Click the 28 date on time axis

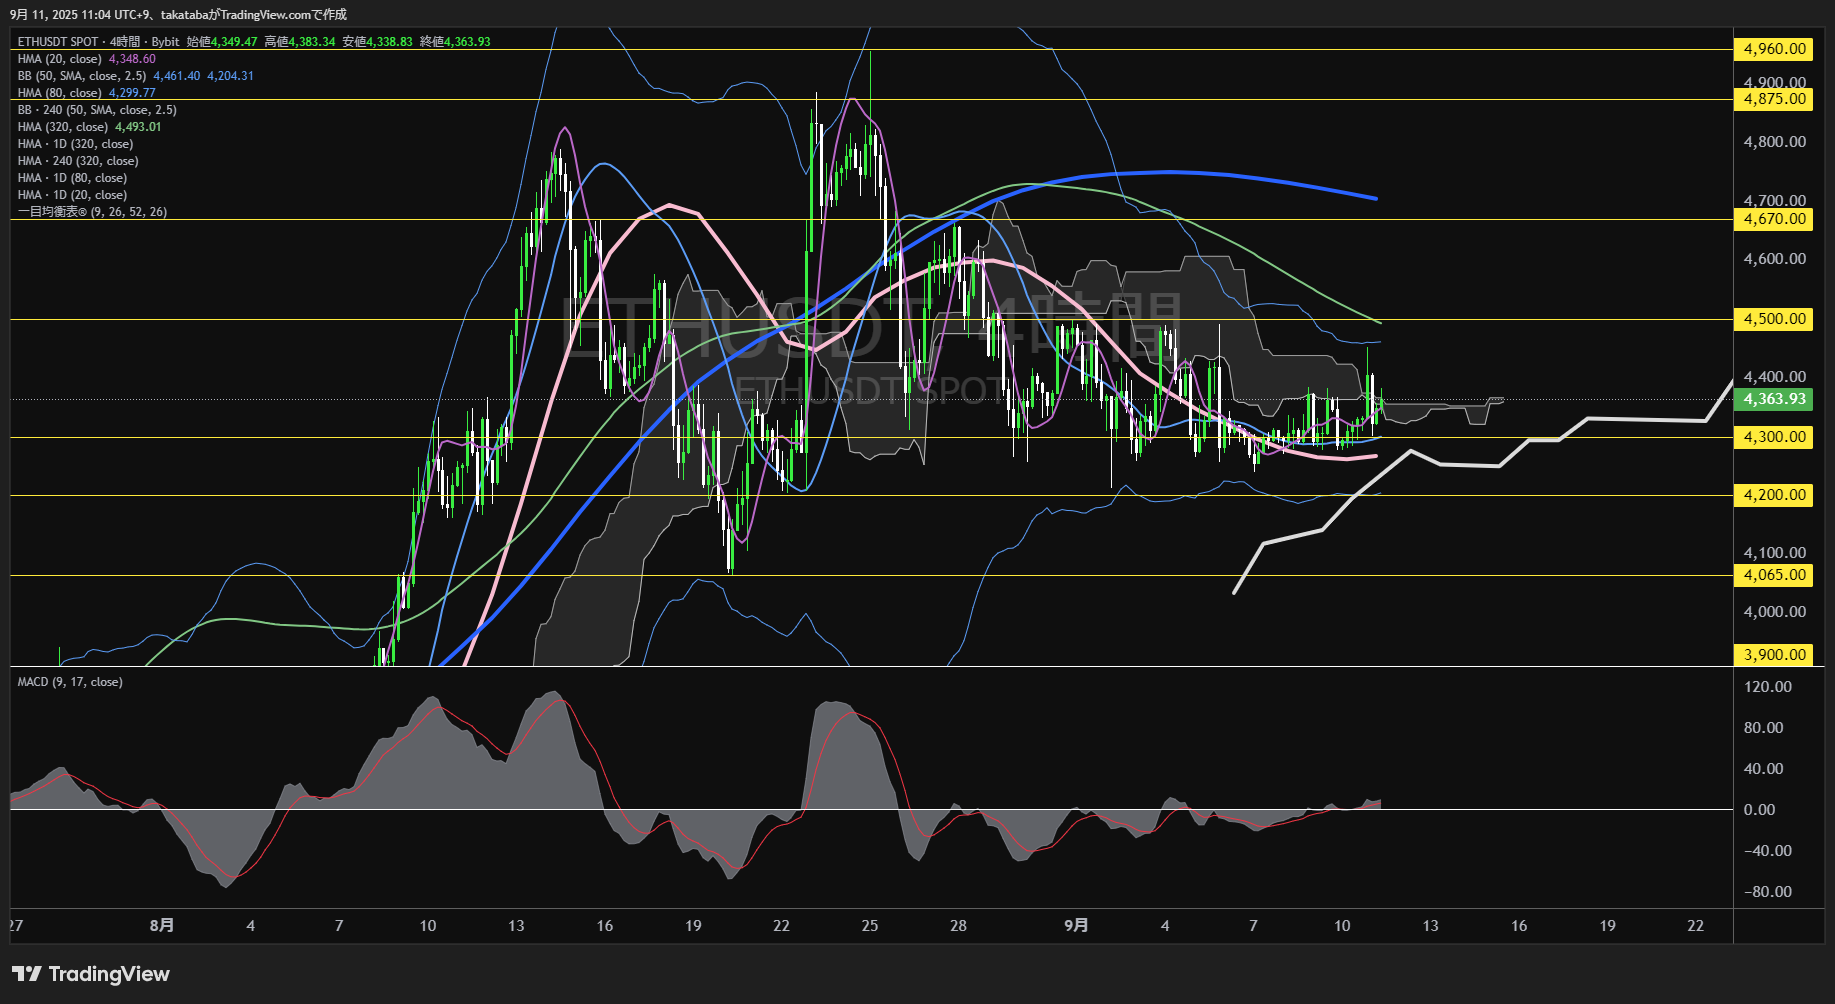958,926
